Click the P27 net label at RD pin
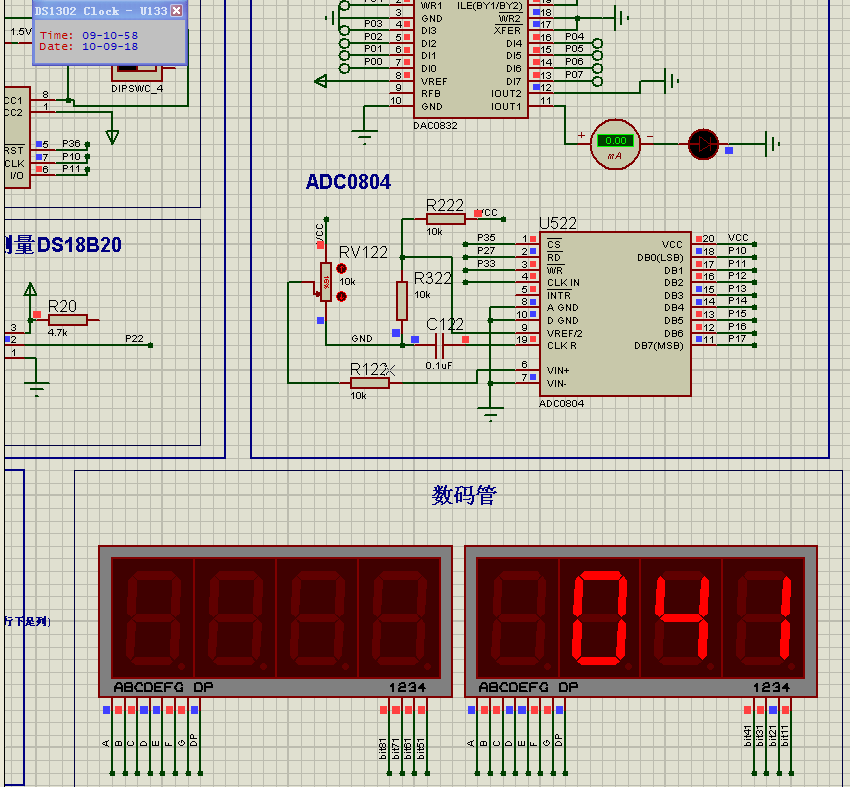The image size is (850, 788). pyautogui.click(x=486, y=250)
